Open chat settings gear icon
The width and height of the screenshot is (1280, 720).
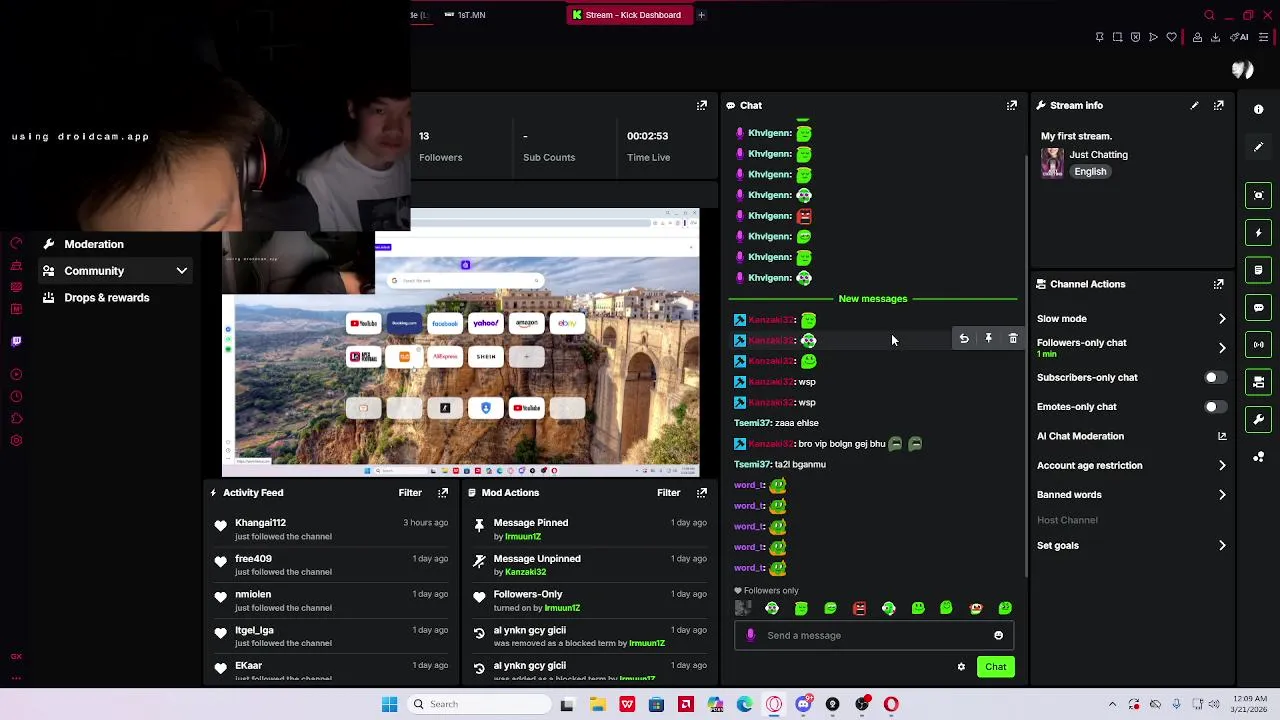[961, 667]
